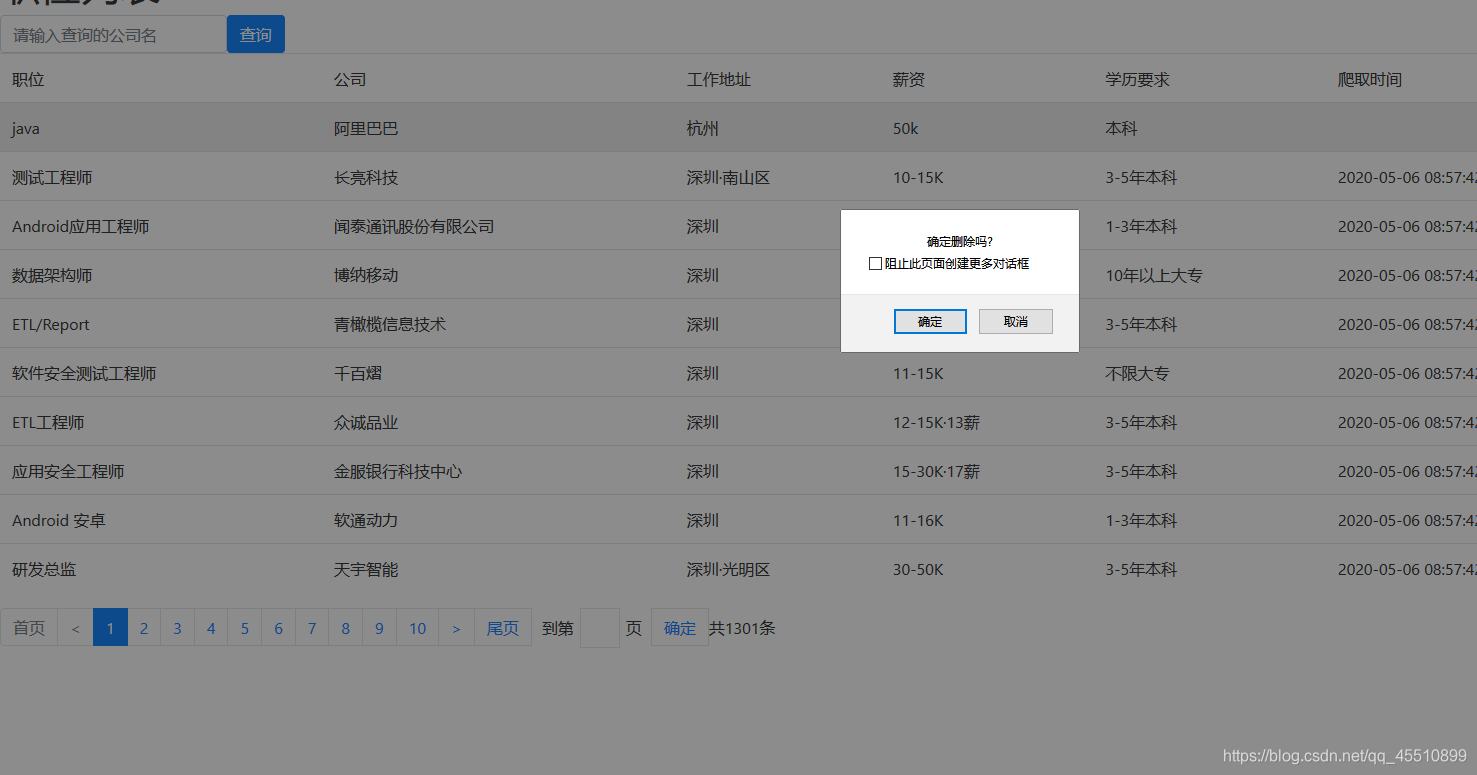This screenshot has height=775, width=1477.
Task: Click the 天宇智能 company cell
Action: 366,569
